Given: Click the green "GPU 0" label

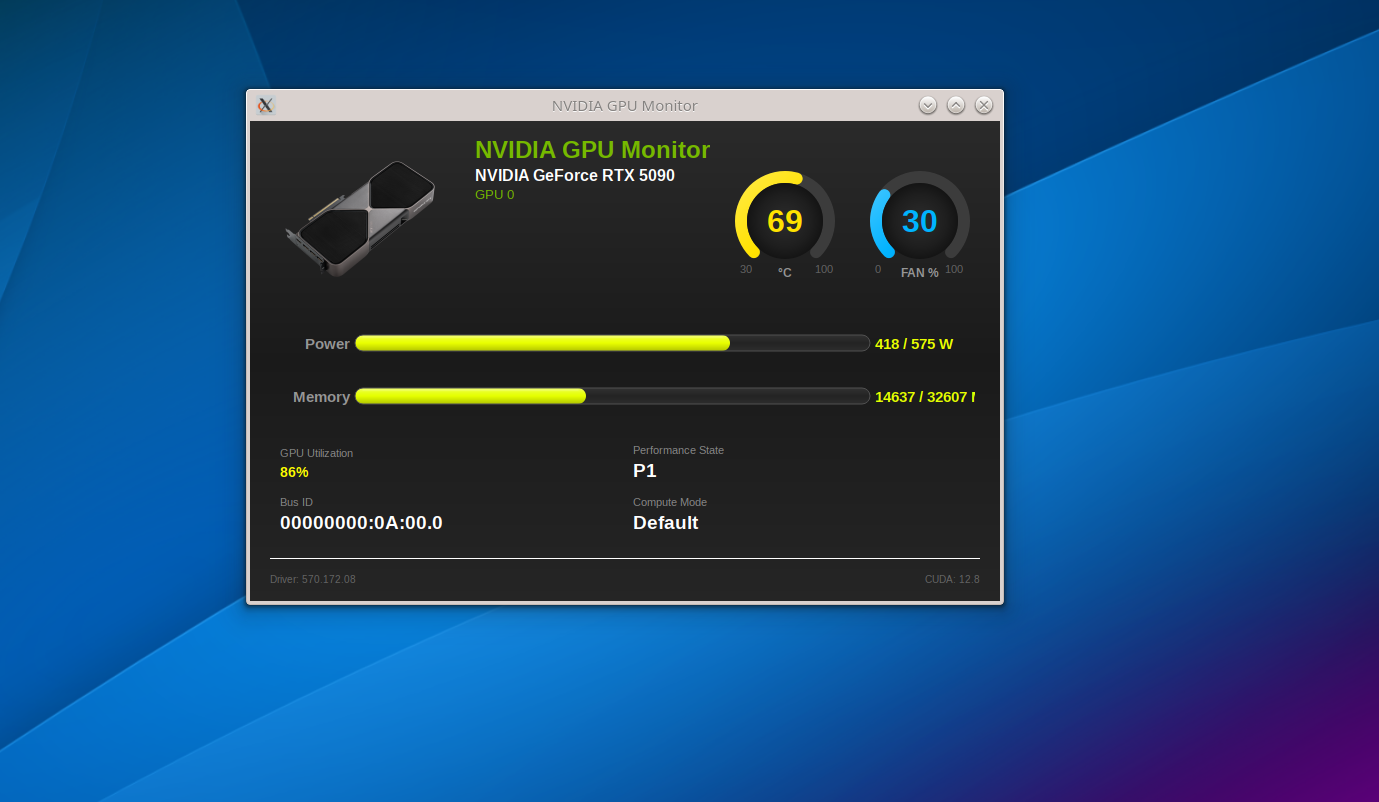Looking at the screenshot, I should tap(495, 195).
